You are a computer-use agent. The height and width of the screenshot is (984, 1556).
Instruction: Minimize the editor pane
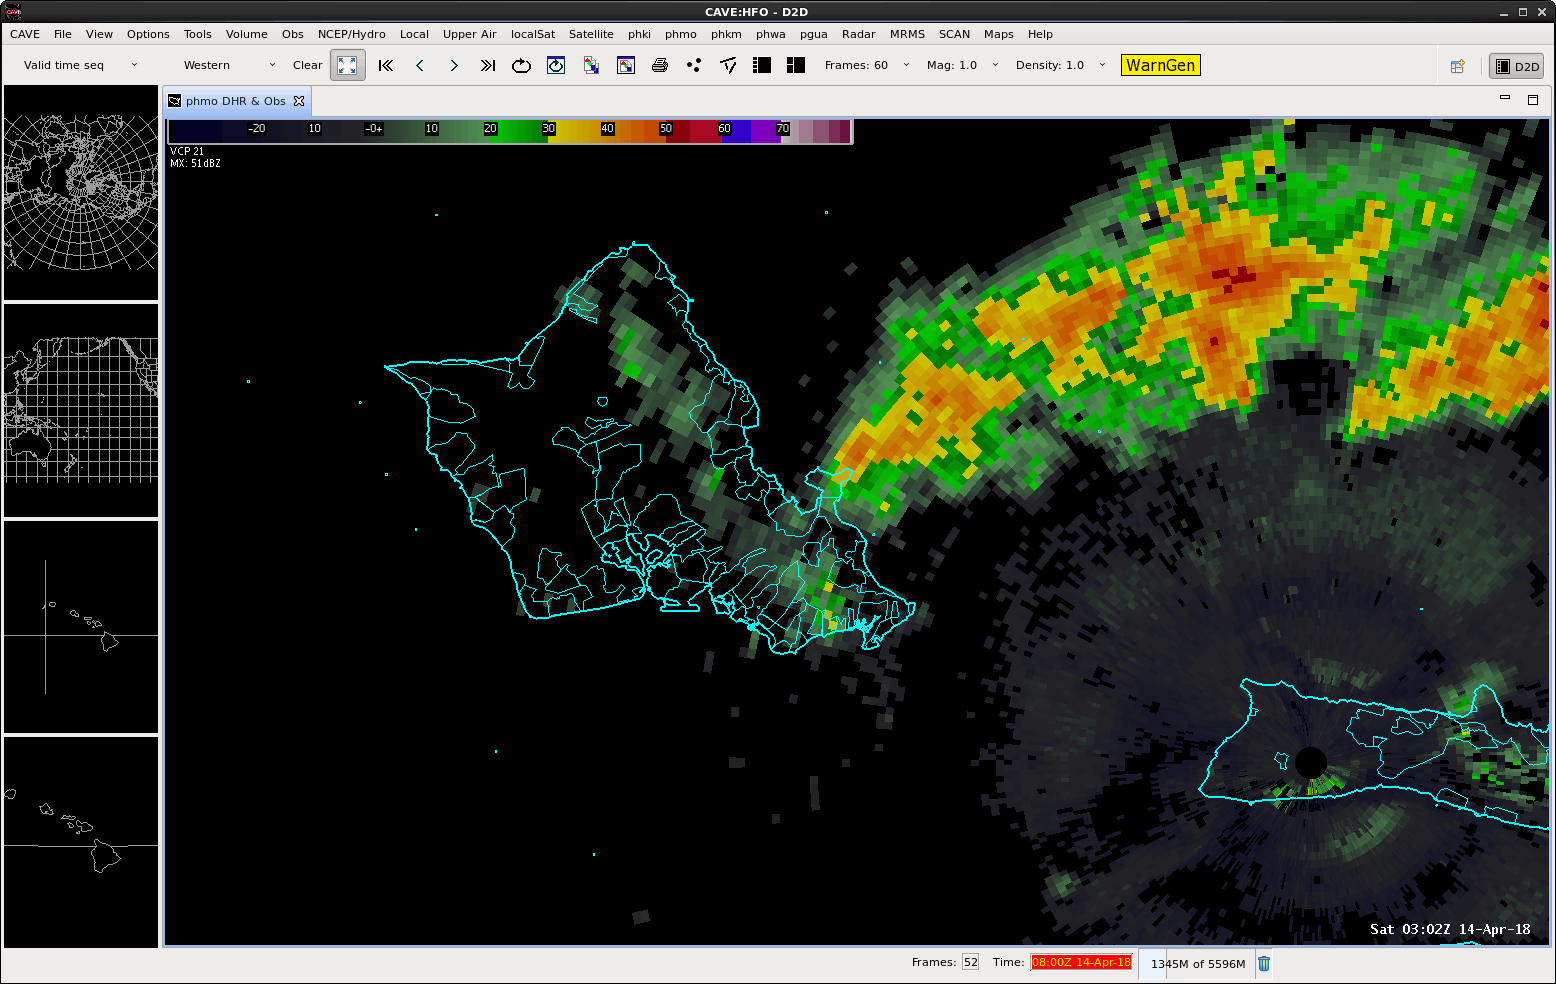click(1505, 98)
